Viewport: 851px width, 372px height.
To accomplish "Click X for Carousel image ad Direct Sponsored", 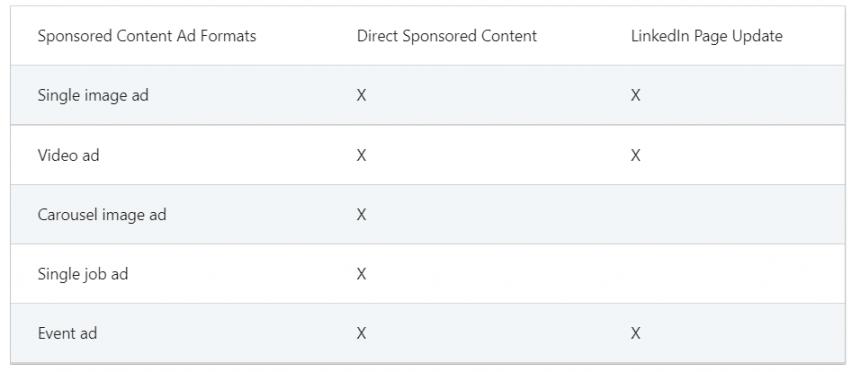I will (361, 215).
